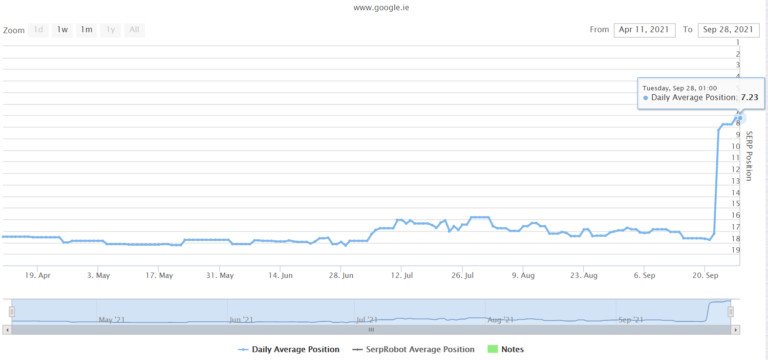Click the navigator scrollbar left arrow

6,330
